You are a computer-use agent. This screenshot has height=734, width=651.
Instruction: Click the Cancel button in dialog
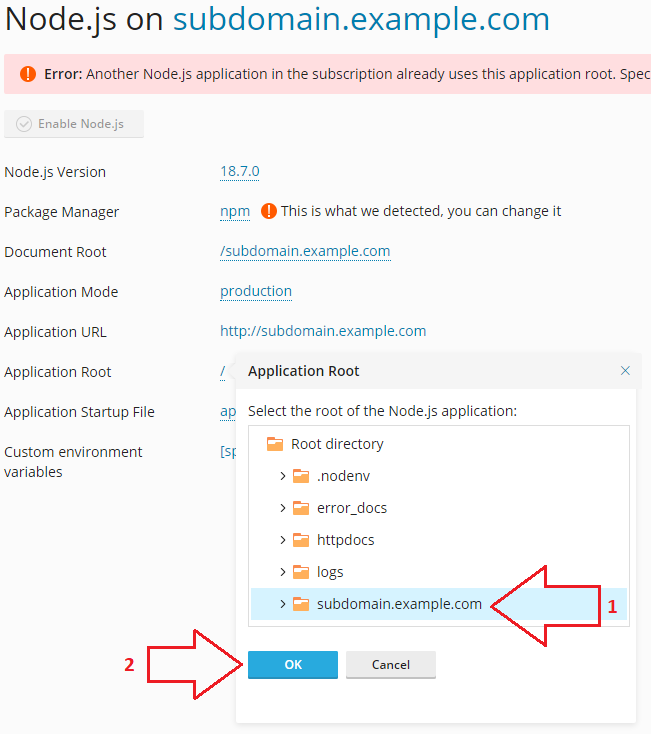(x=391, y=665)
